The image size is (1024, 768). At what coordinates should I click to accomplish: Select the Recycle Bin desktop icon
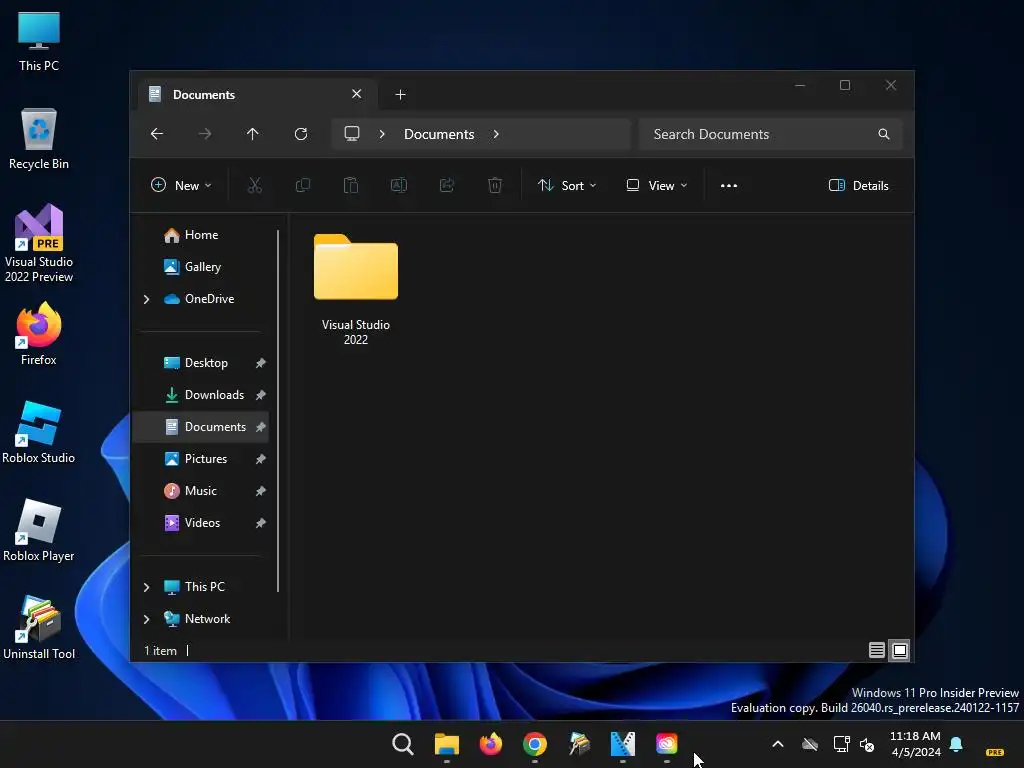[x=39, y=139]
